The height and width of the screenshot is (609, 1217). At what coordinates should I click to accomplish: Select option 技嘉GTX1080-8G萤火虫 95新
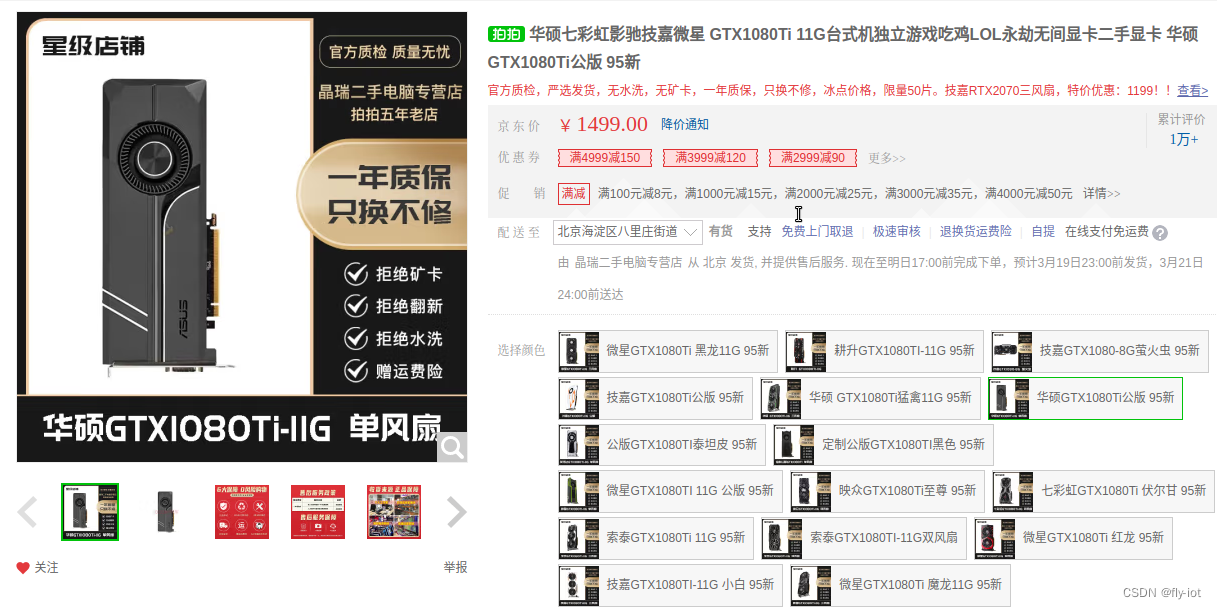click(x=1100, y=351)
